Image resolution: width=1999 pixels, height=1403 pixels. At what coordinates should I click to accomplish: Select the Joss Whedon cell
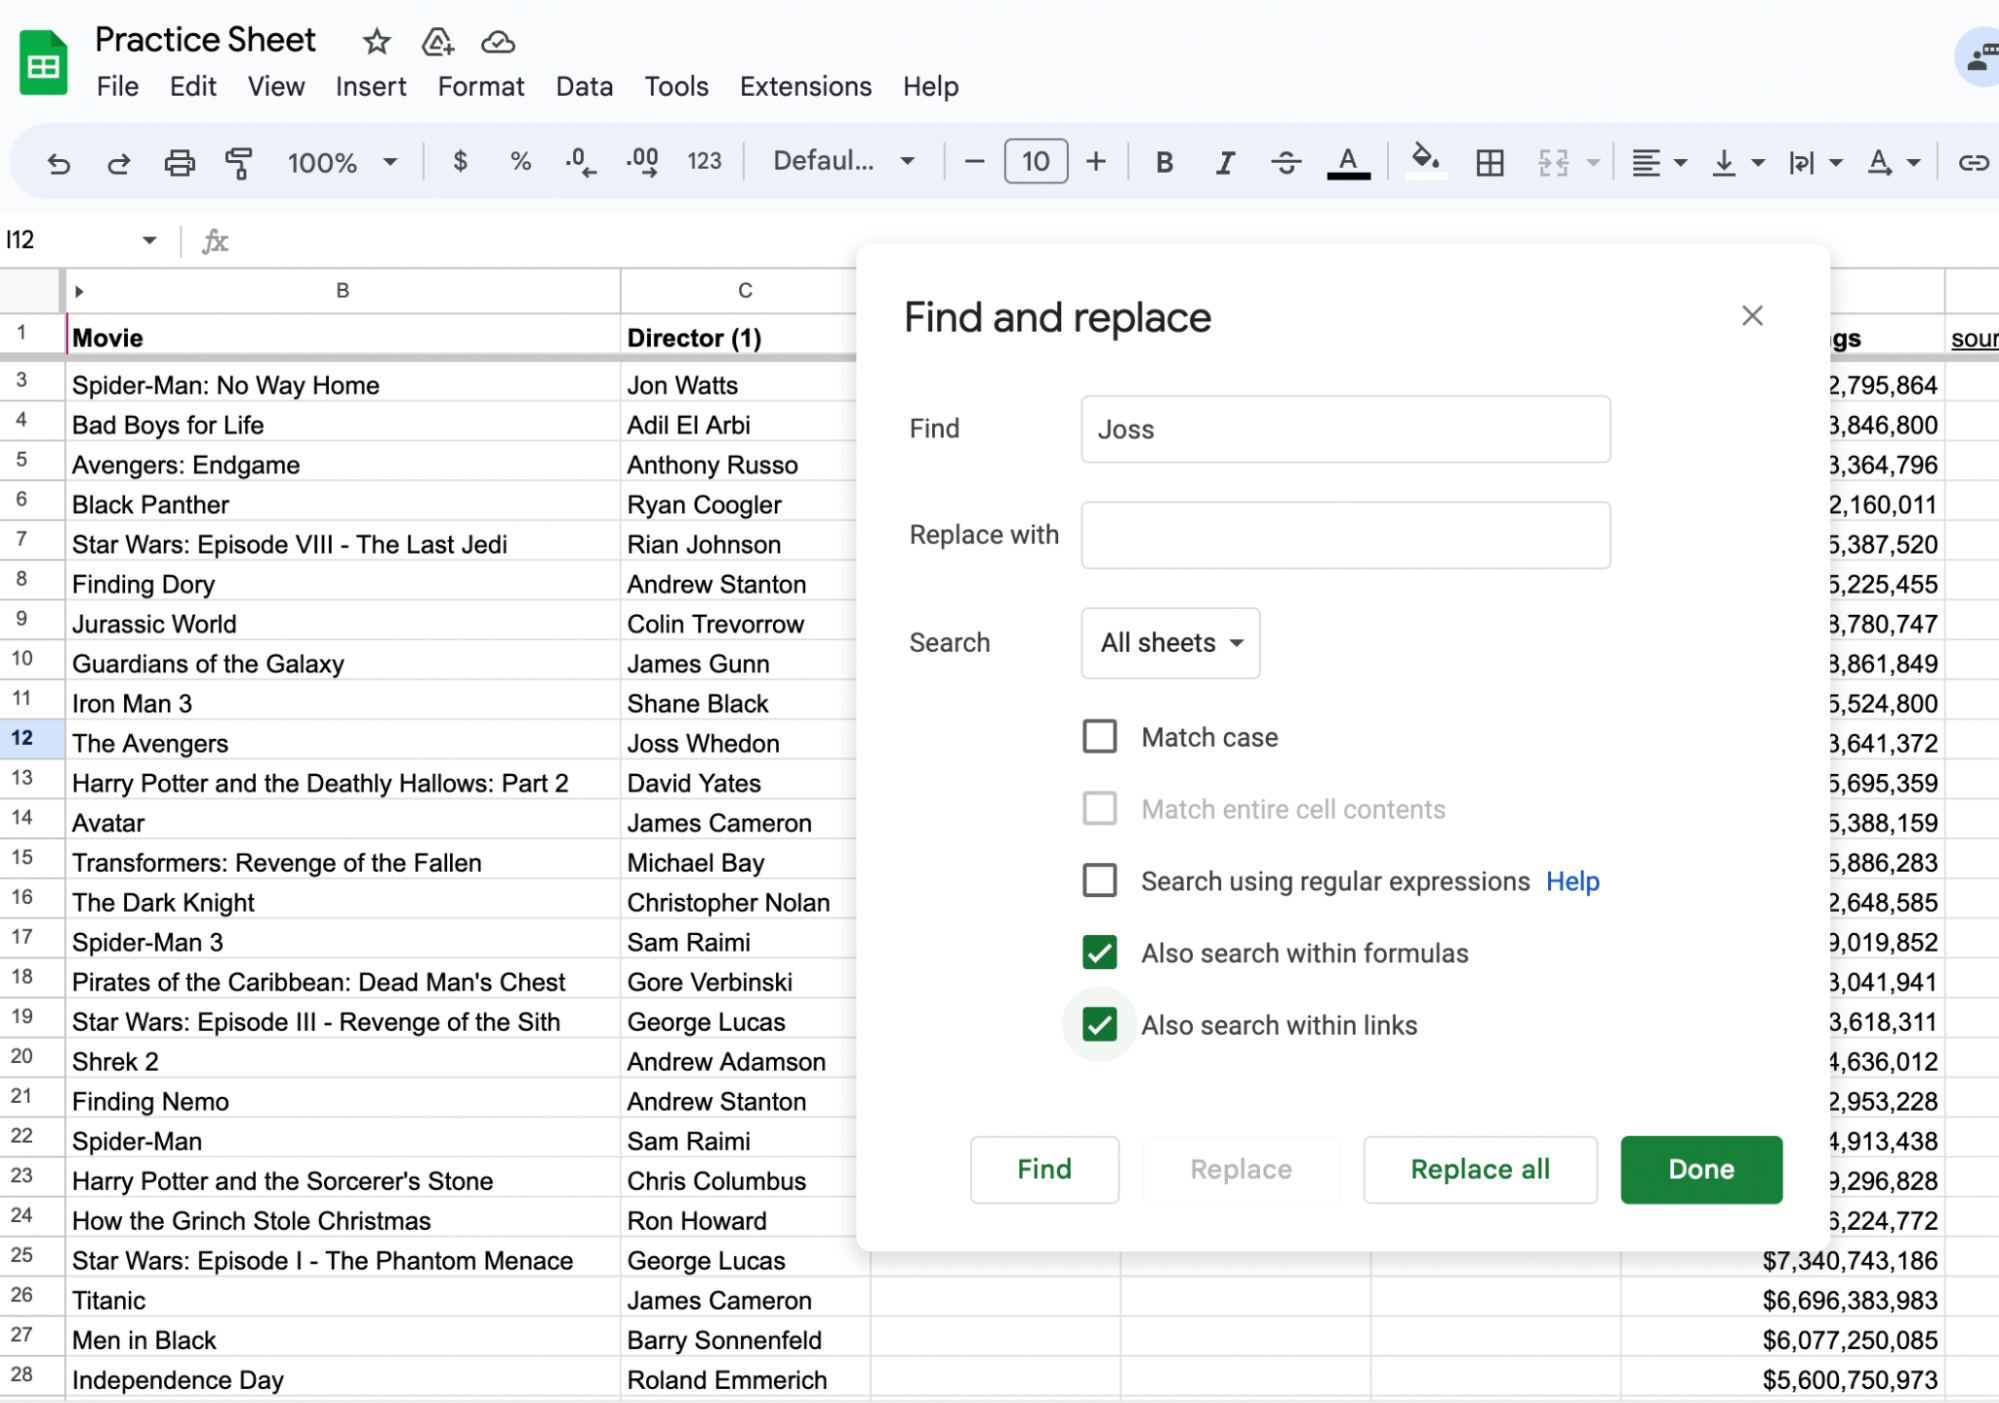coord(738,743)
